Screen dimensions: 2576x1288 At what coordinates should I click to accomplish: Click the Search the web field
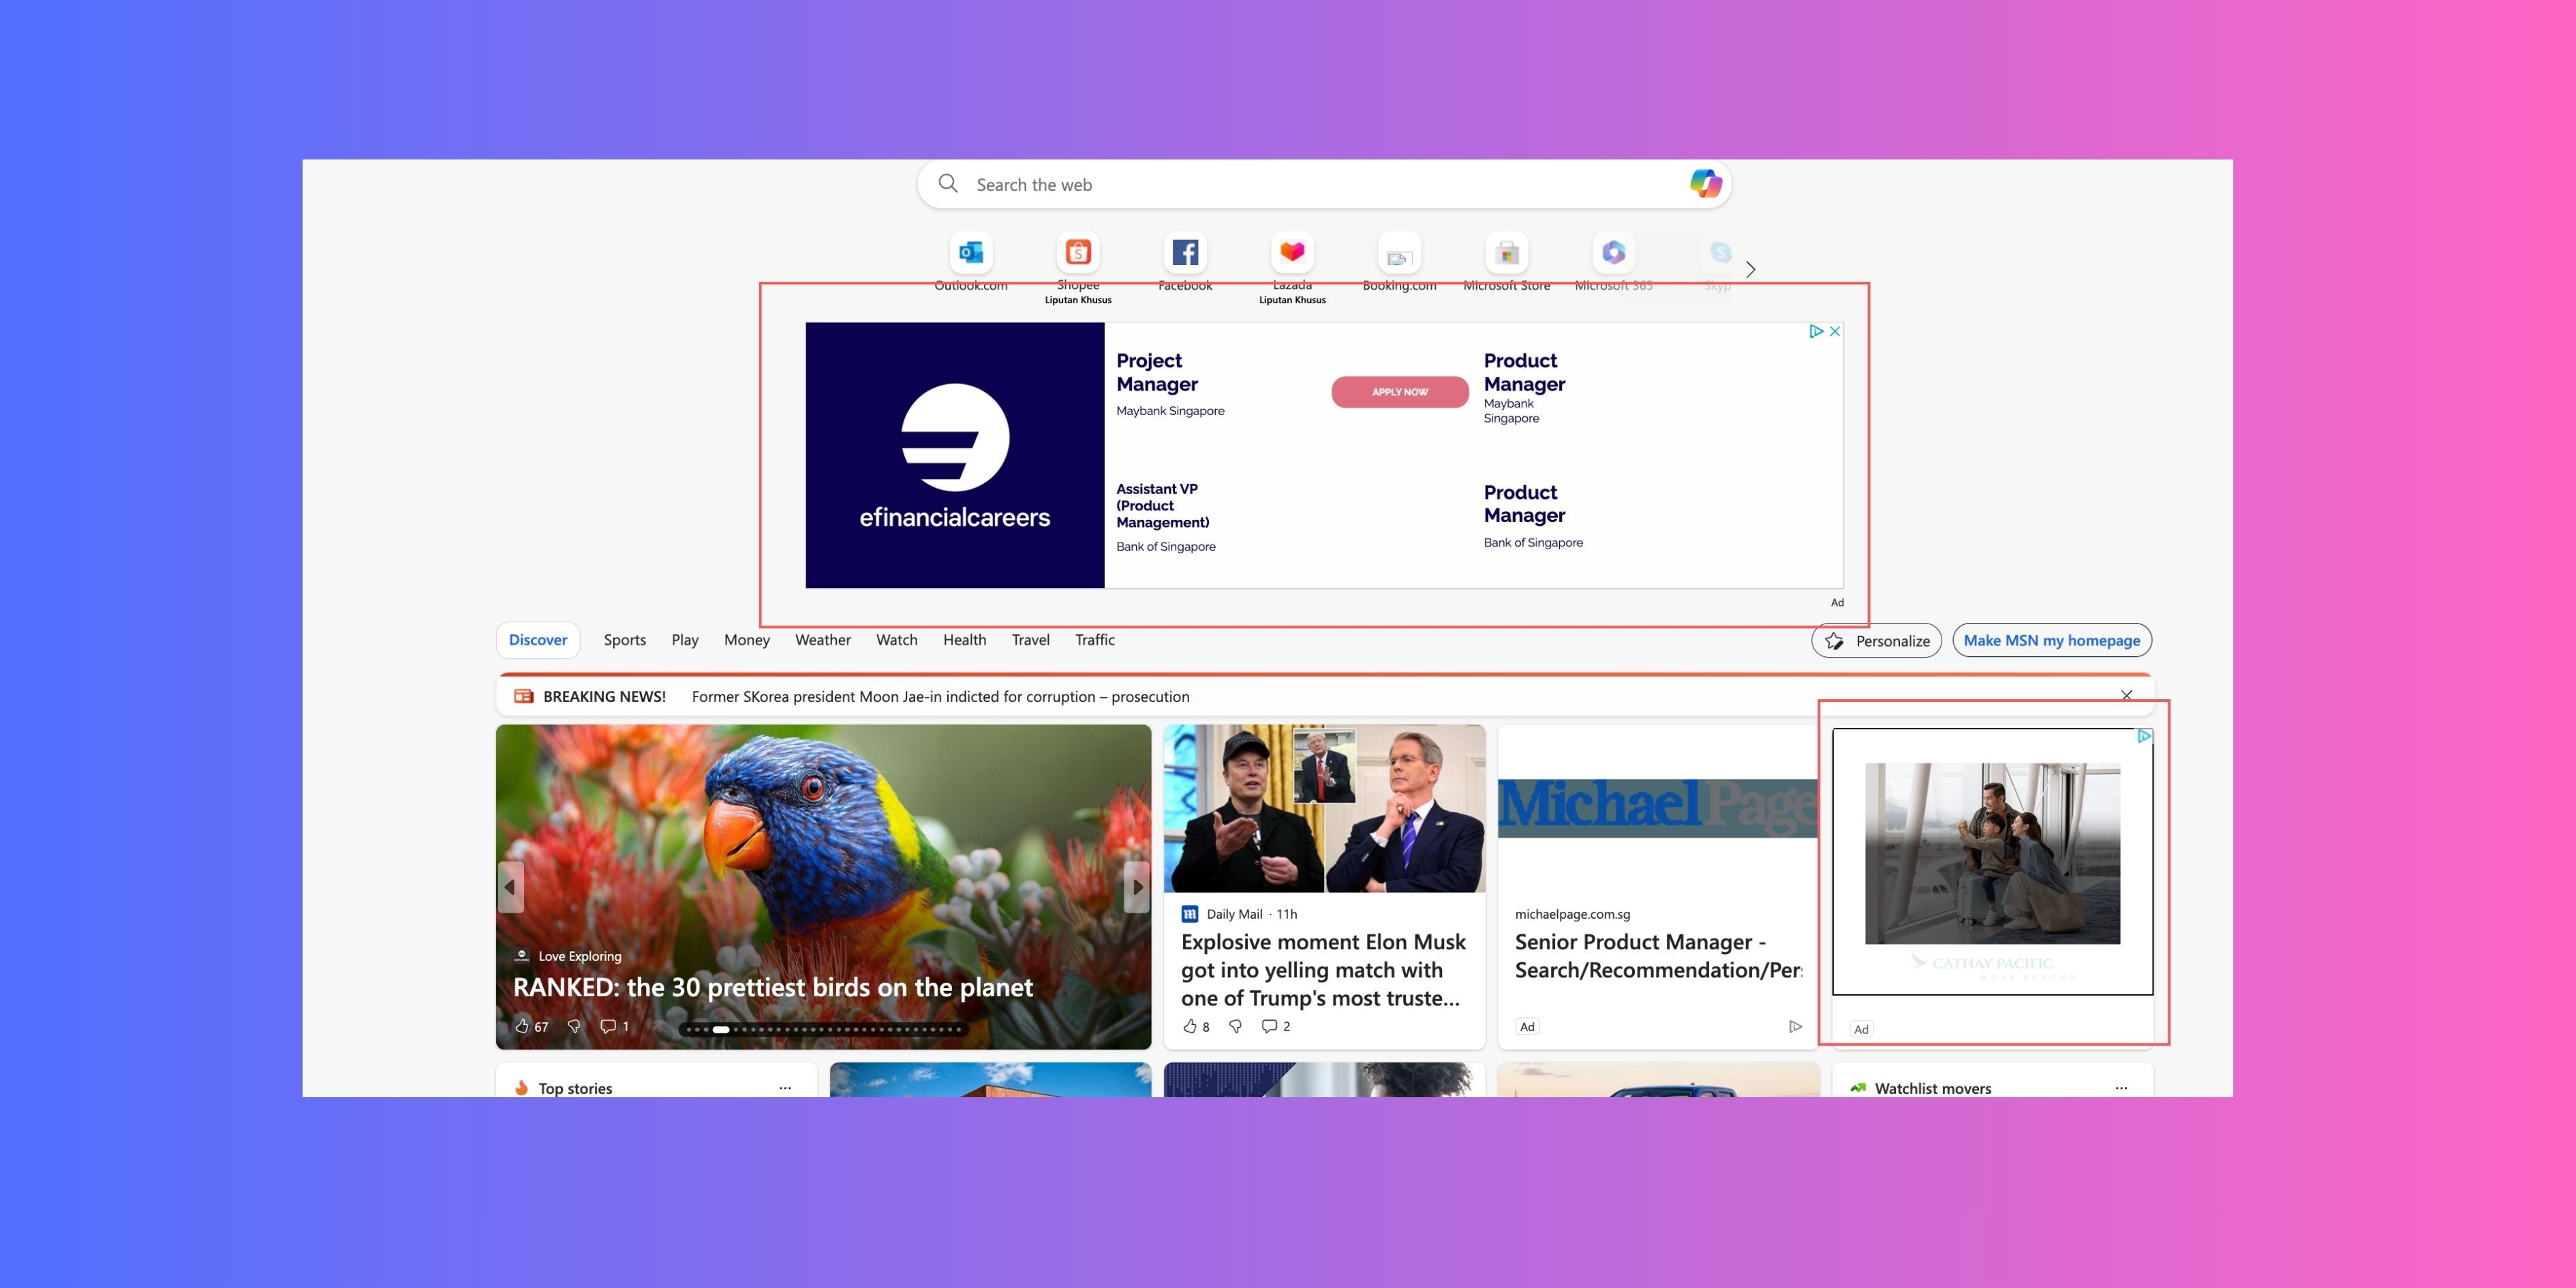click(1300, 185)
